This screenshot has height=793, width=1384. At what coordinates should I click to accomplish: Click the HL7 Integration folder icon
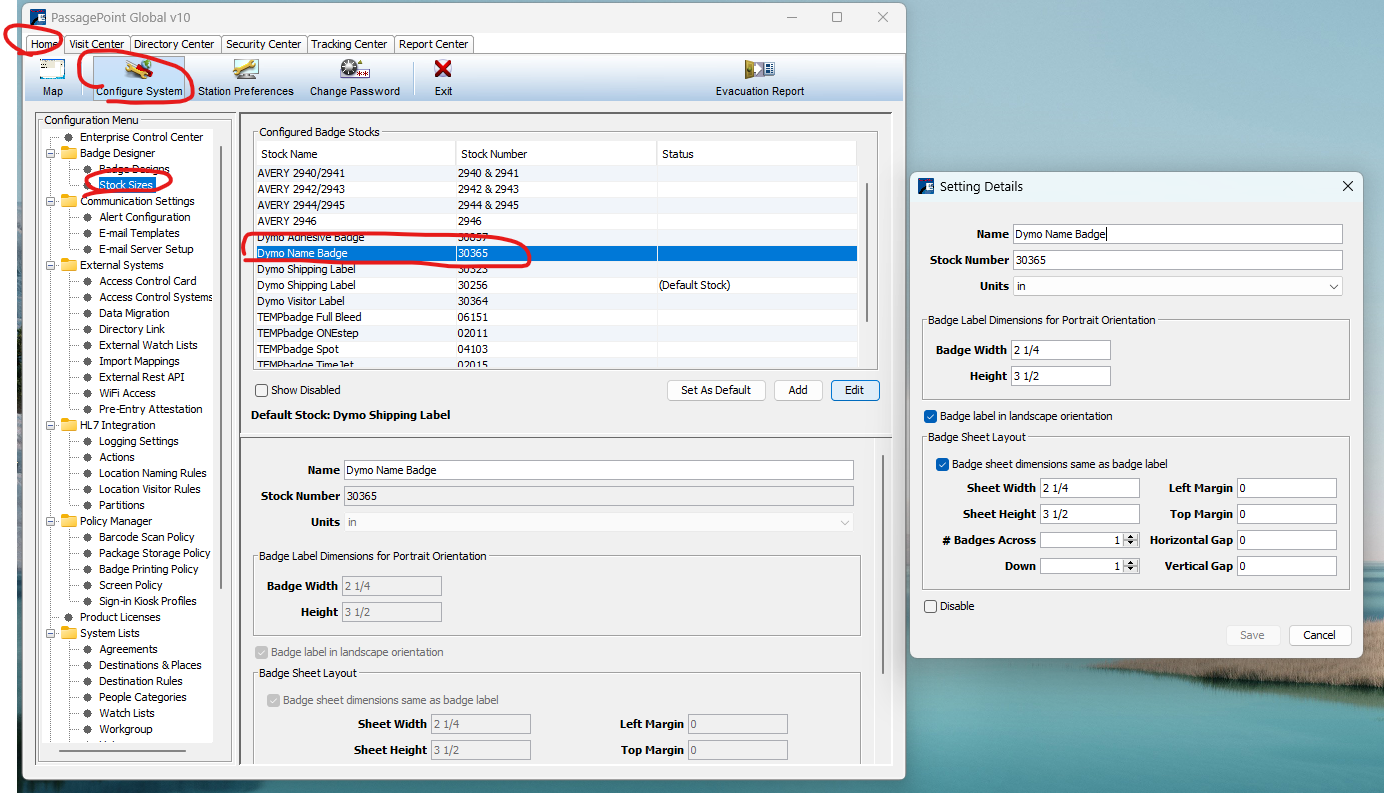point(69,425)
